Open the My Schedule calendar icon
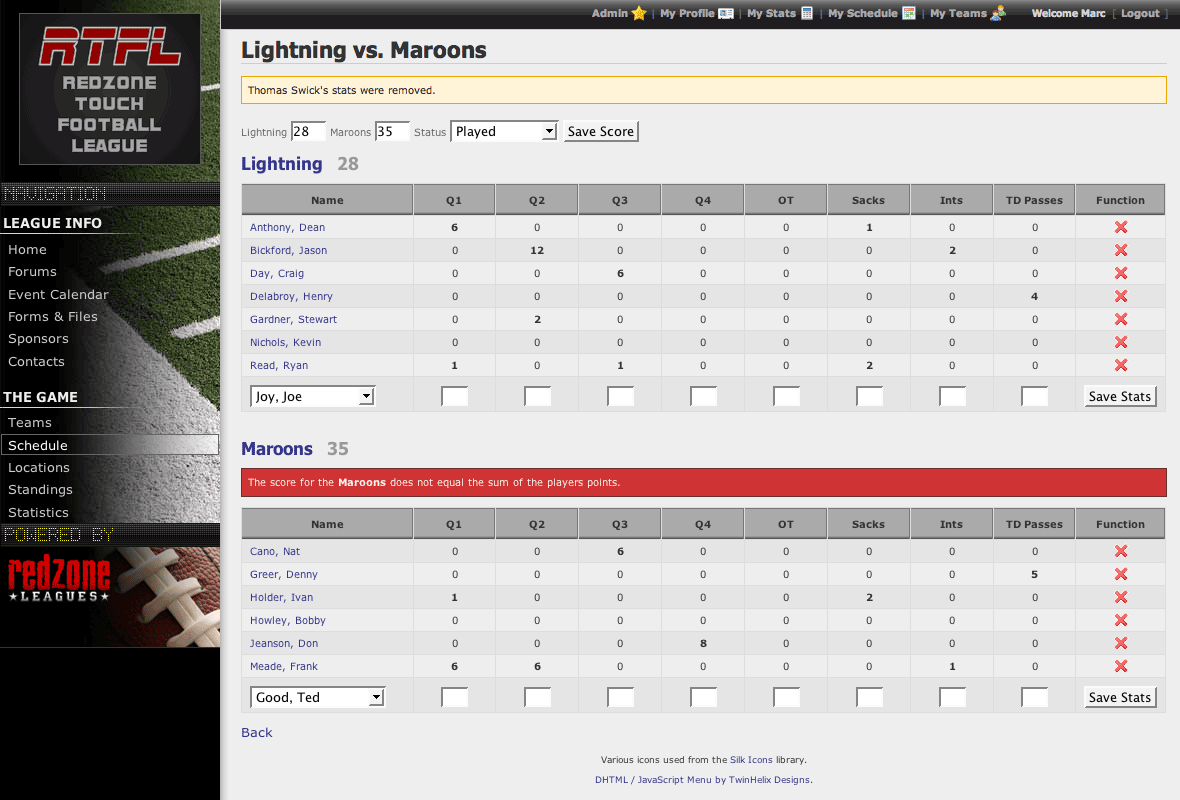1180x800 pixels. pos(909,13)
